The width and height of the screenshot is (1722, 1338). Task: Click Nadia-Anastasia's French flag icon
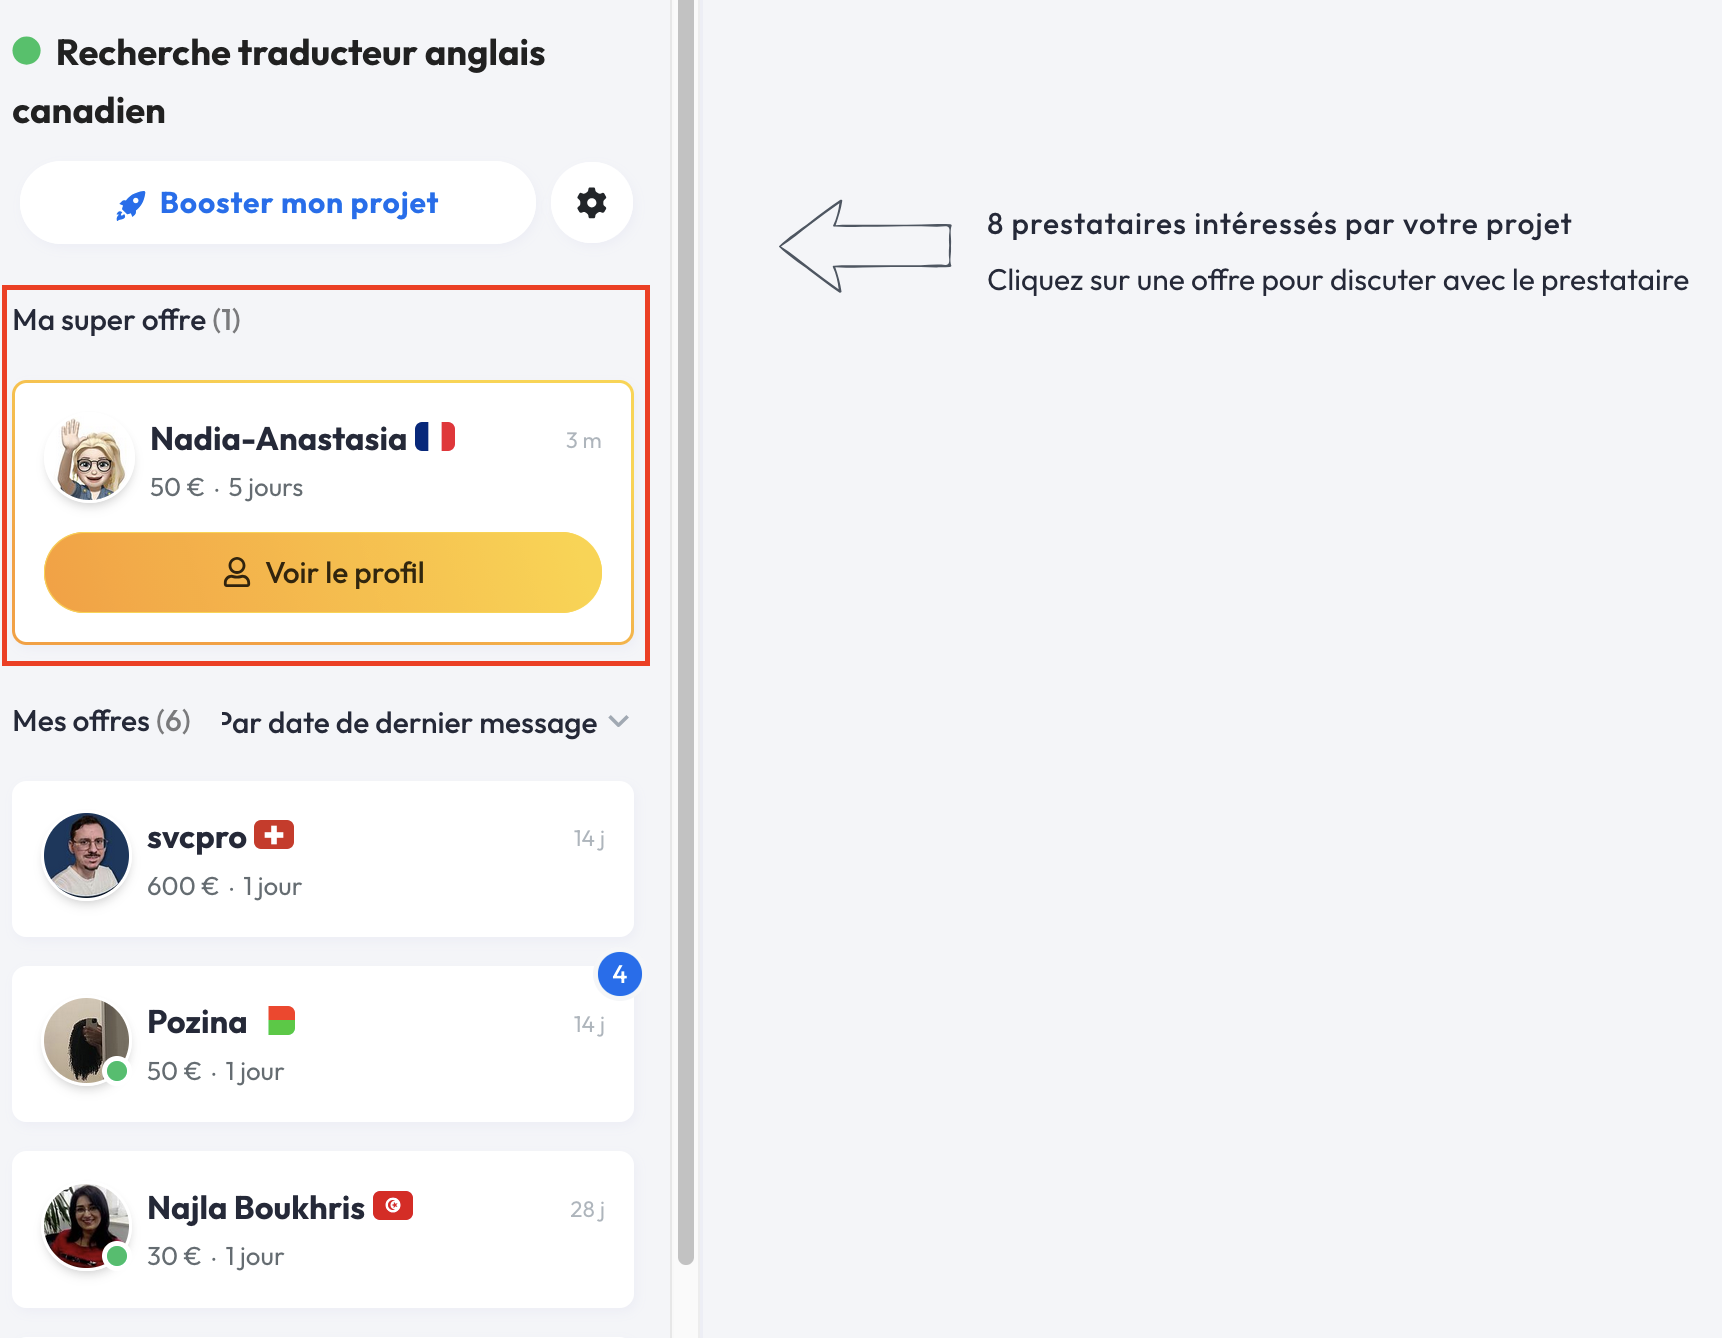click(435, 437)
